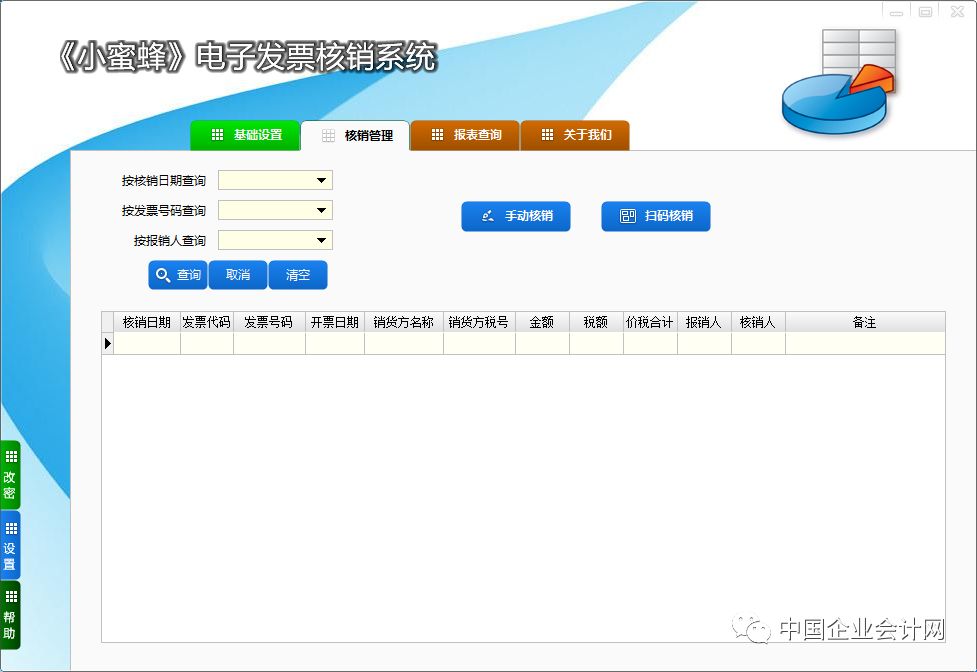Click the 销货方名称 column header
This screenshot has height=672, width=977.
click(x=404, y=322)
